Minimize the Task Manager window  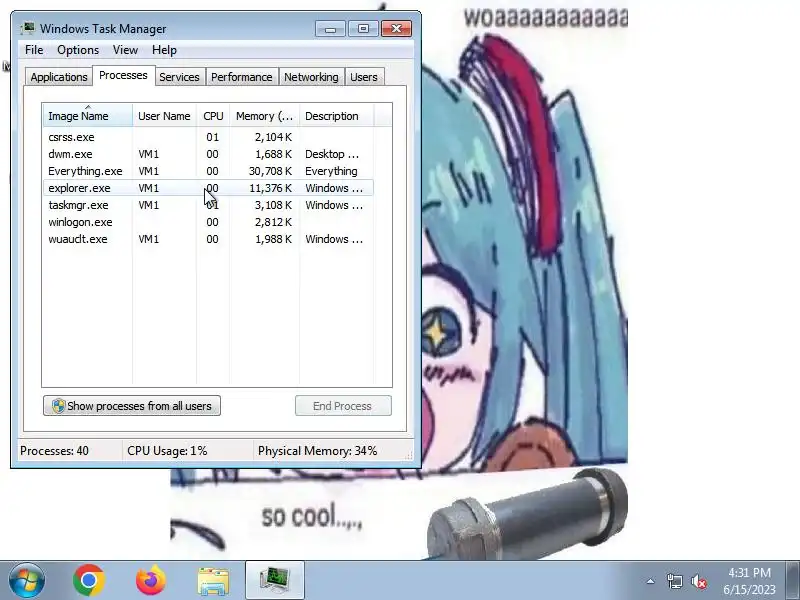click(331, 29)
